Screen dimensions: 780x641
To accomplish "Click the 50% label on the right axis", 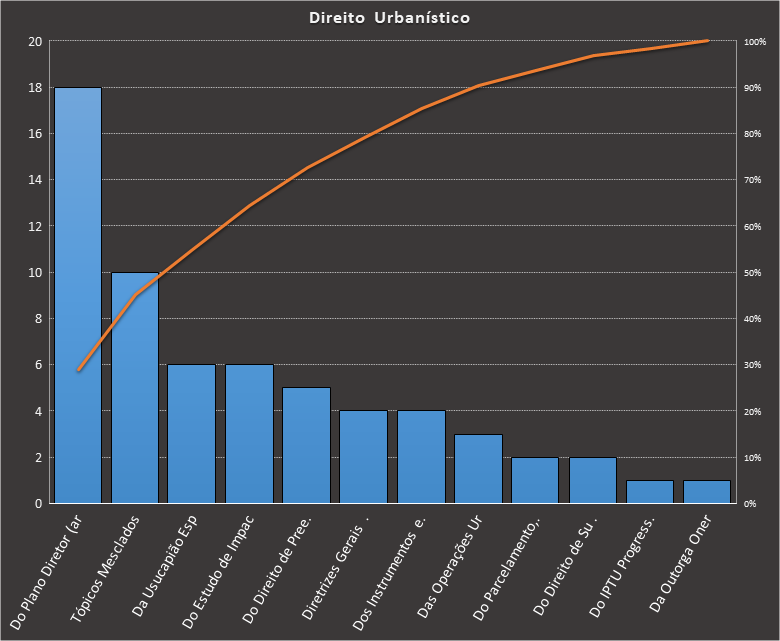I will pos(754,273).
